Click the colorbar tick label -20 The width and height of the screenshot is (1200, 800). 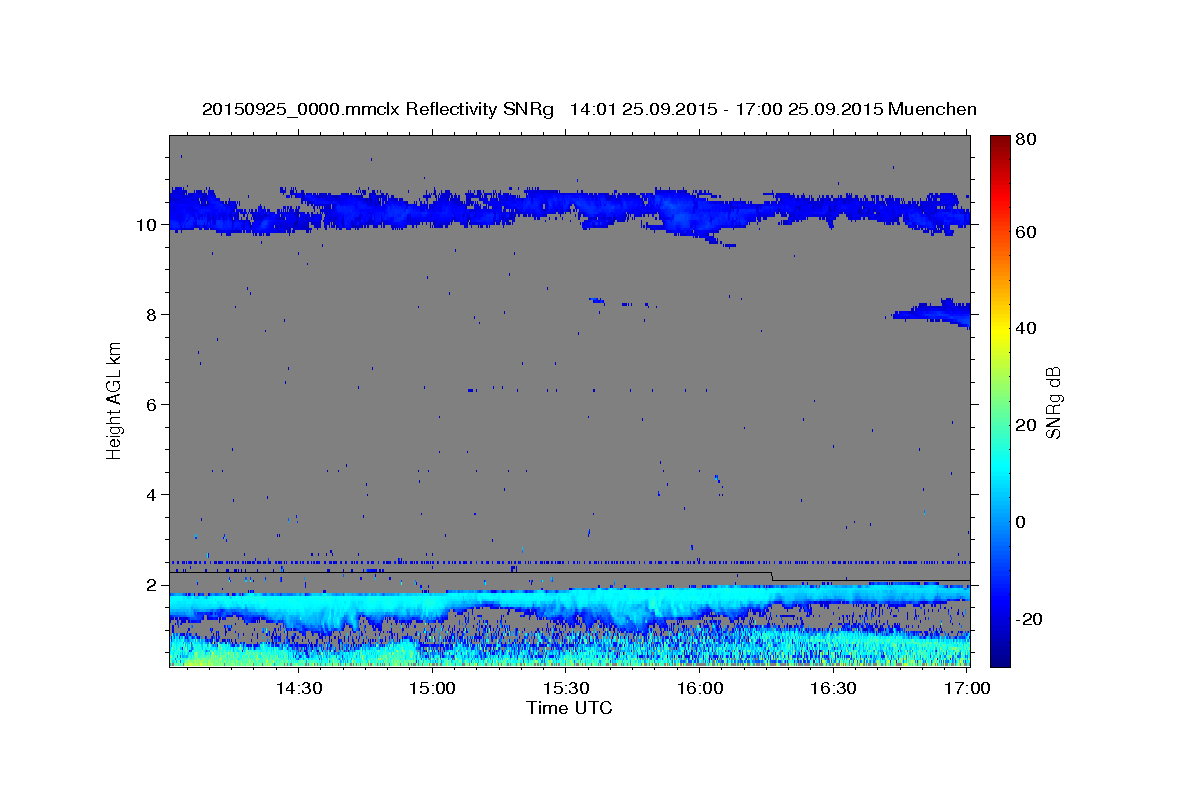pos(1029,619)
